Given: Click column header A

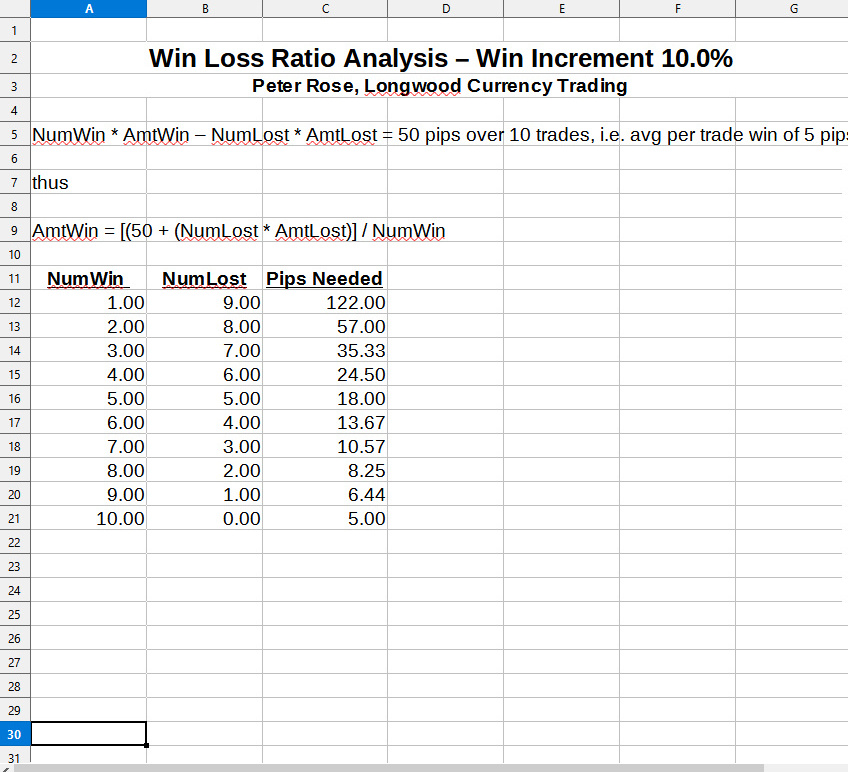Looking at the screenshot, I should [89, 9].
